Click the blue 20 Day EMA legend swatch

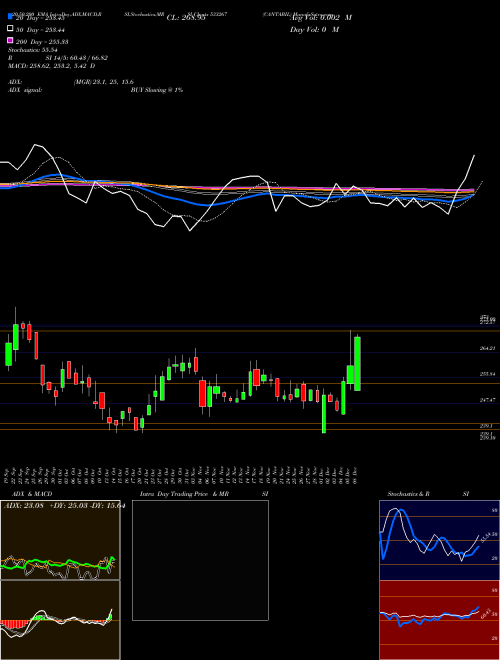(10, 17)
